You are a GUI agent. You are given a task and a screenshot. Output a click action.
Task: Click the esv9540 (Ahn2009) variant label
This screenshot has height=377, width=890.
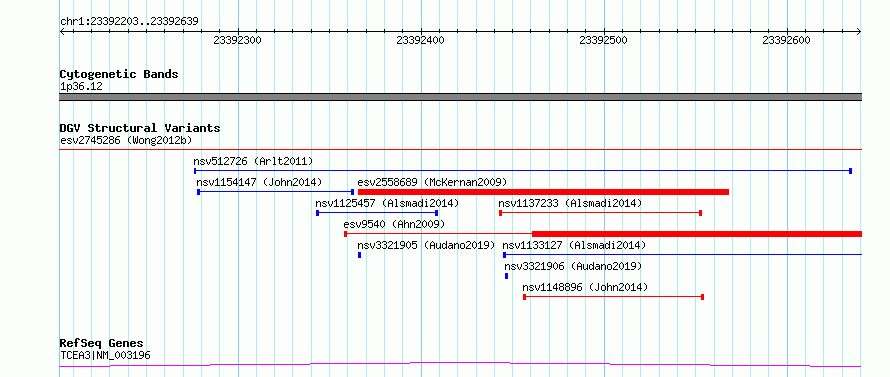point(394,224)
